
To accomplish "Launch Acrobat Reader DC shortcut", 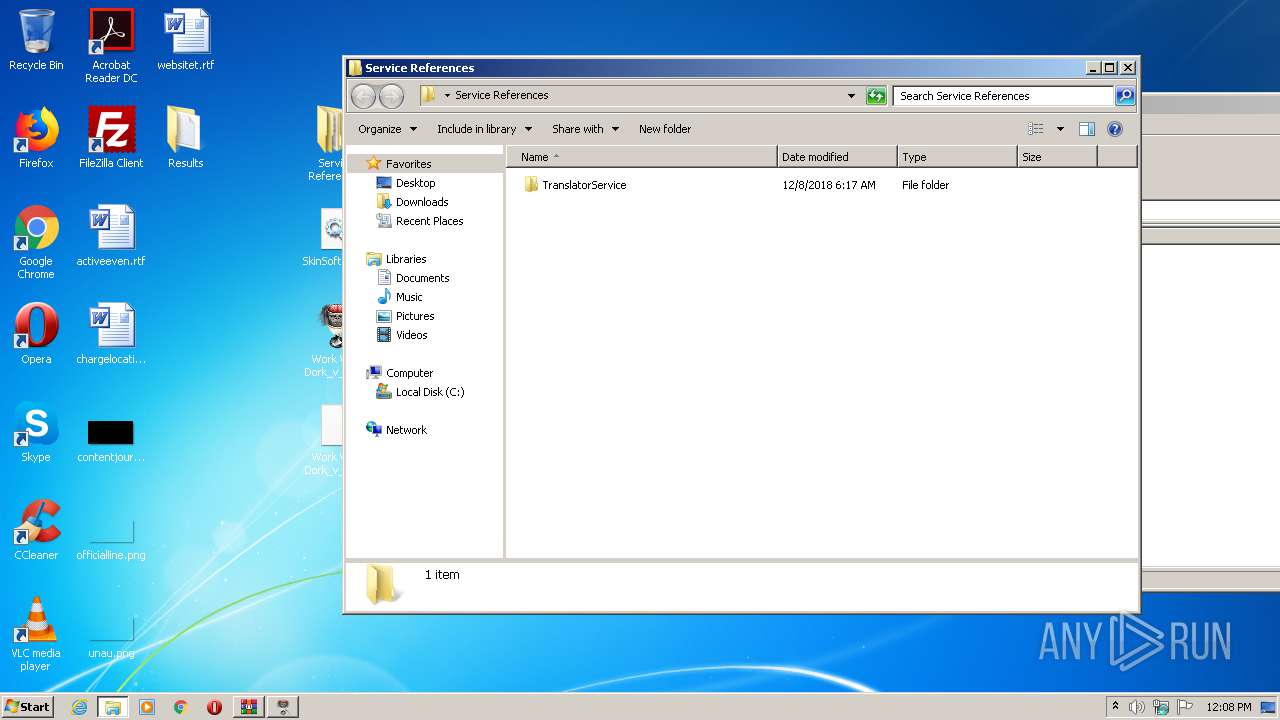I will pos(111,46).
